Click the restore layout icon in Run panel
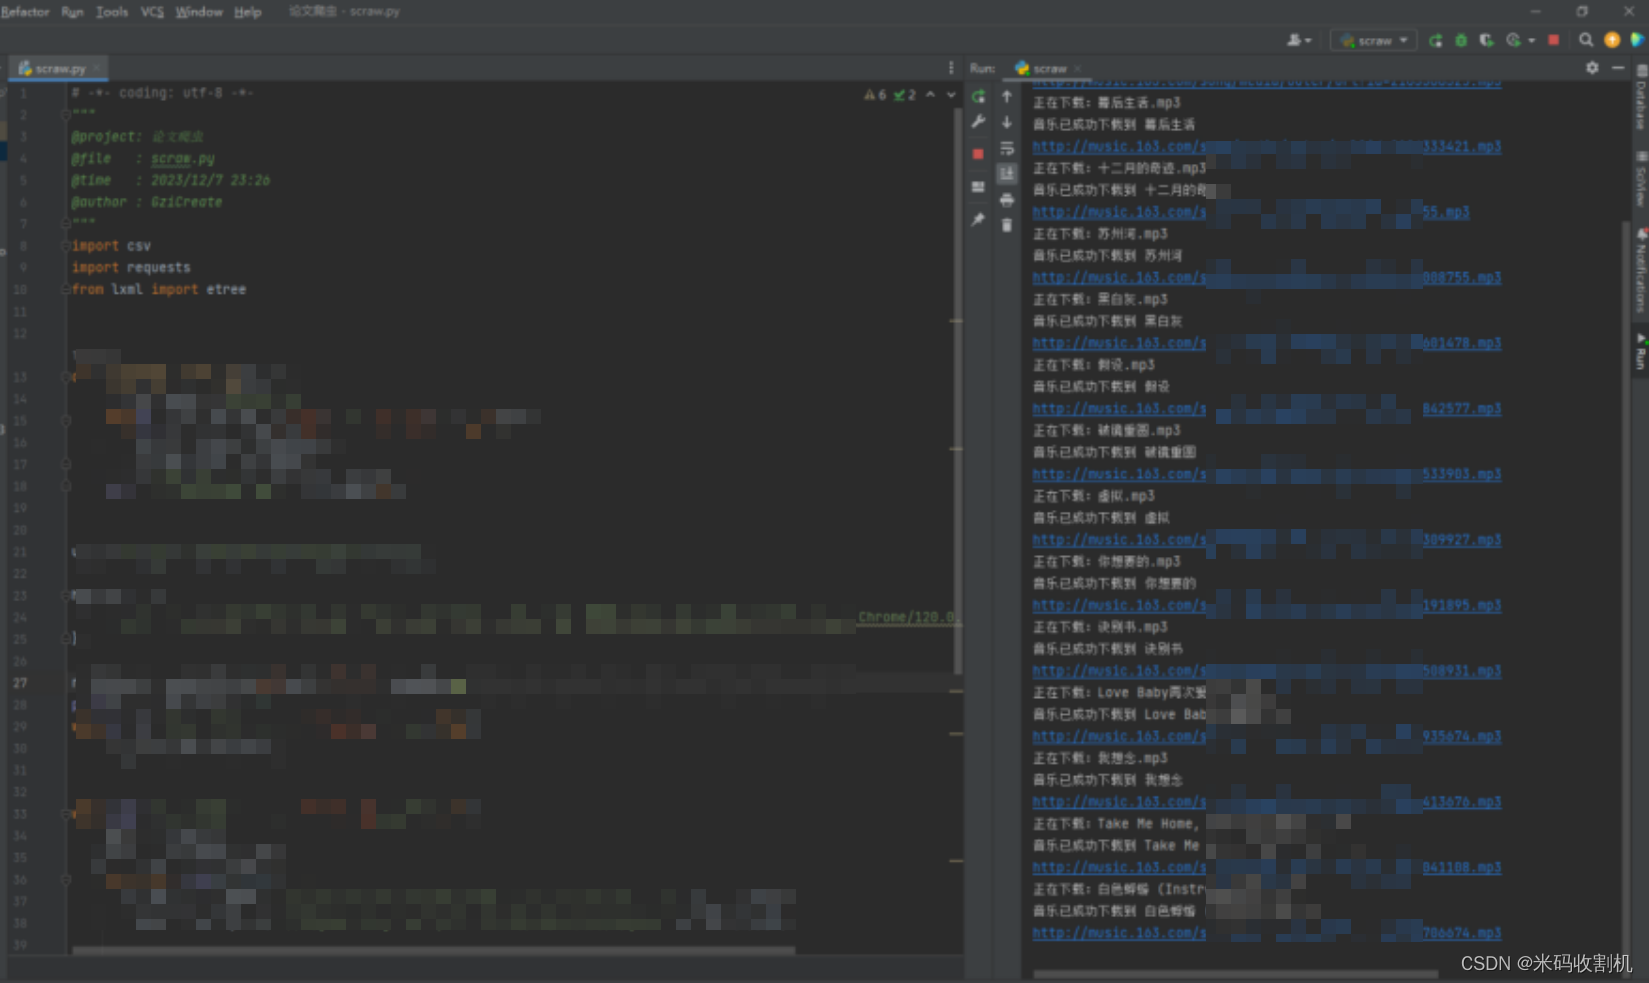 click(978, 187)
